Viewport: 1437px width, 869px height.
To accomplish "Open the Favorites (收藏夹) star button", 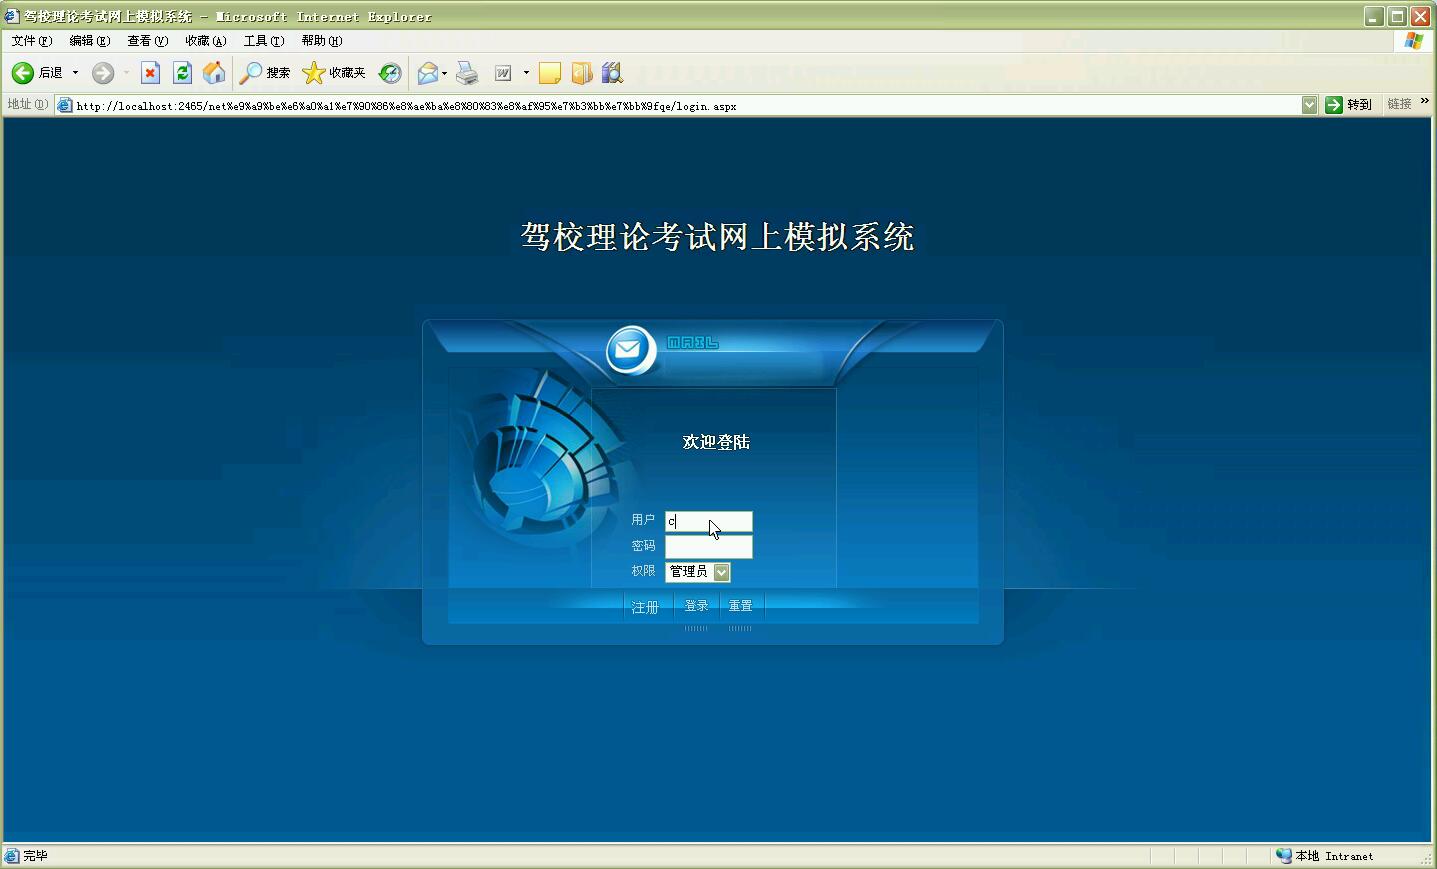I will [x=334, y=73].
